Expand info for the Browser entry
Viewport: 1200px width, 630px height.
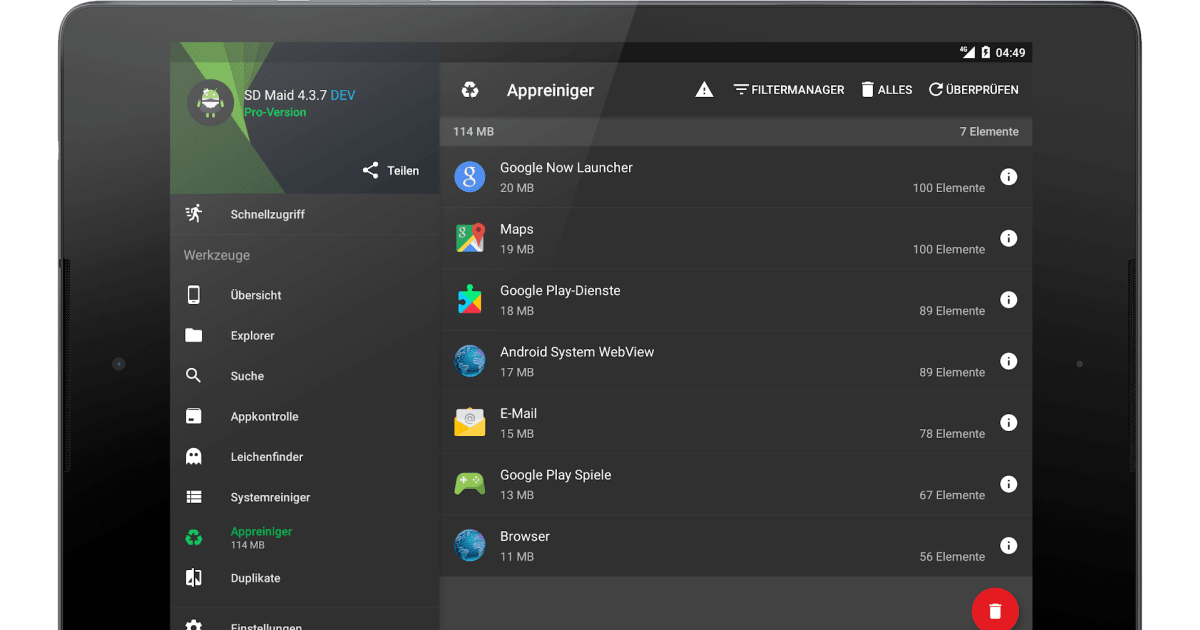pyautogui.click(x=1008, y=546)
